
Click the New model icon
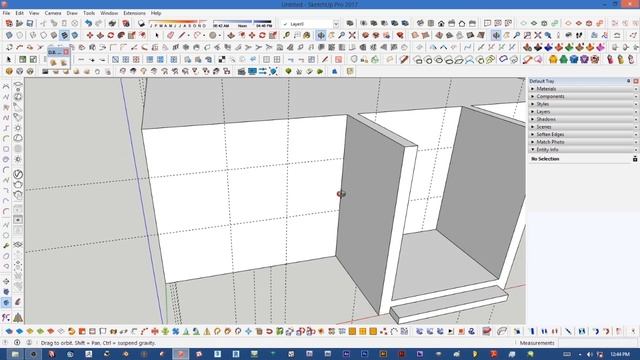tap(9, 23)
